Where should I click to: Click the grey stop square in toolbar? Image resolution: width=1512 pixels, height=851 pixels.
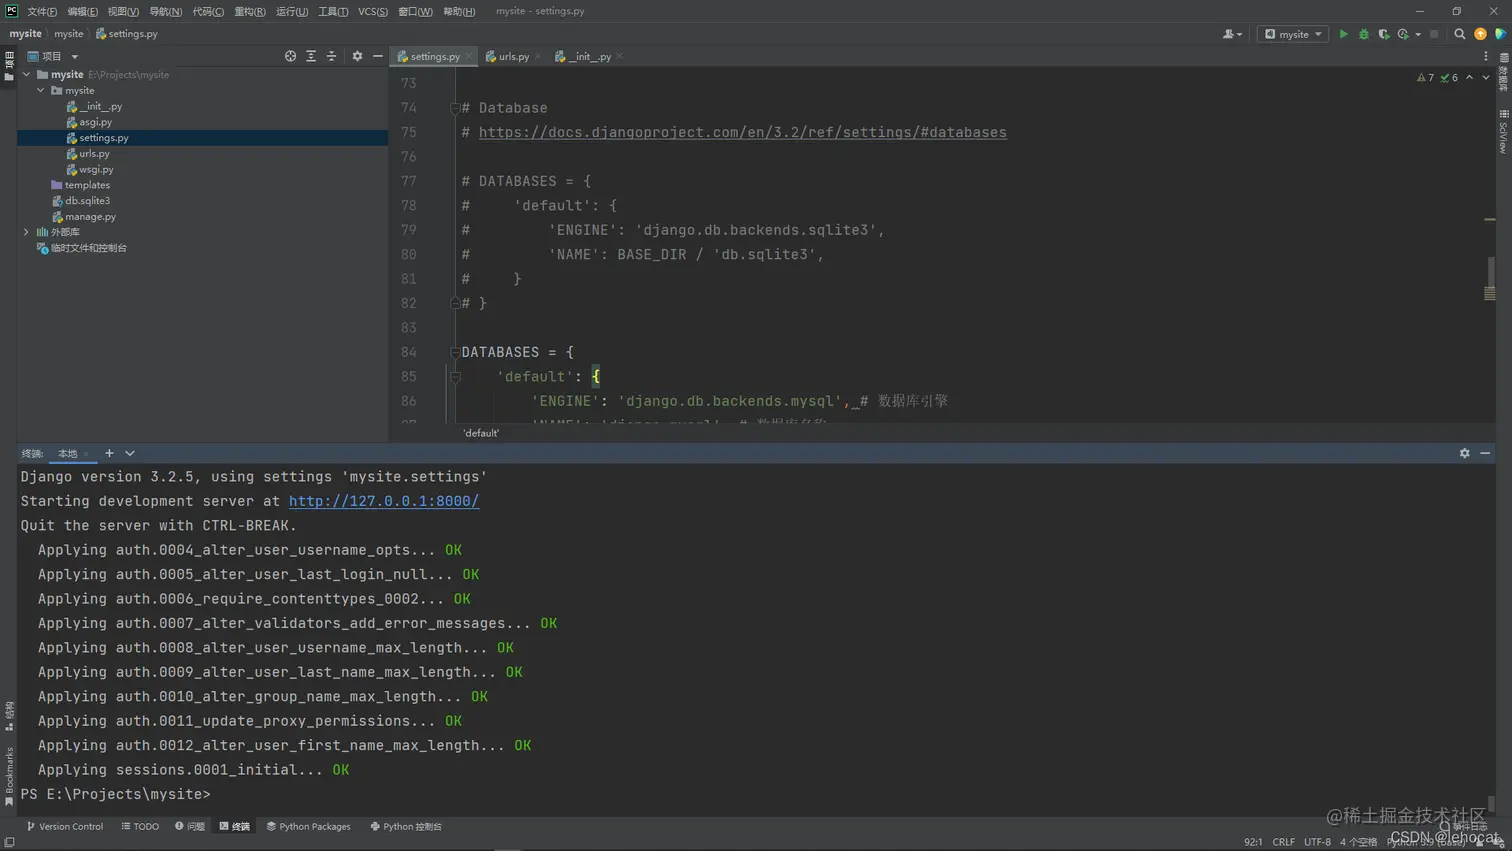[x=1434, y=34]
